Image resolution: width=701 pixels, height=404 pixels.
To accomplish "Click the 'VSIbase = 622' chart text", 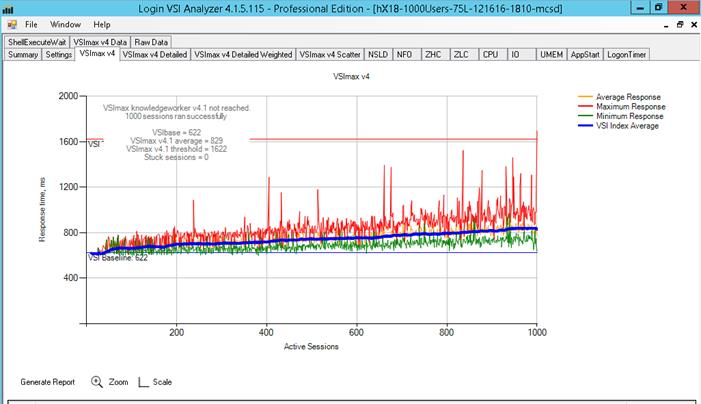I will (x=176, y=132).
